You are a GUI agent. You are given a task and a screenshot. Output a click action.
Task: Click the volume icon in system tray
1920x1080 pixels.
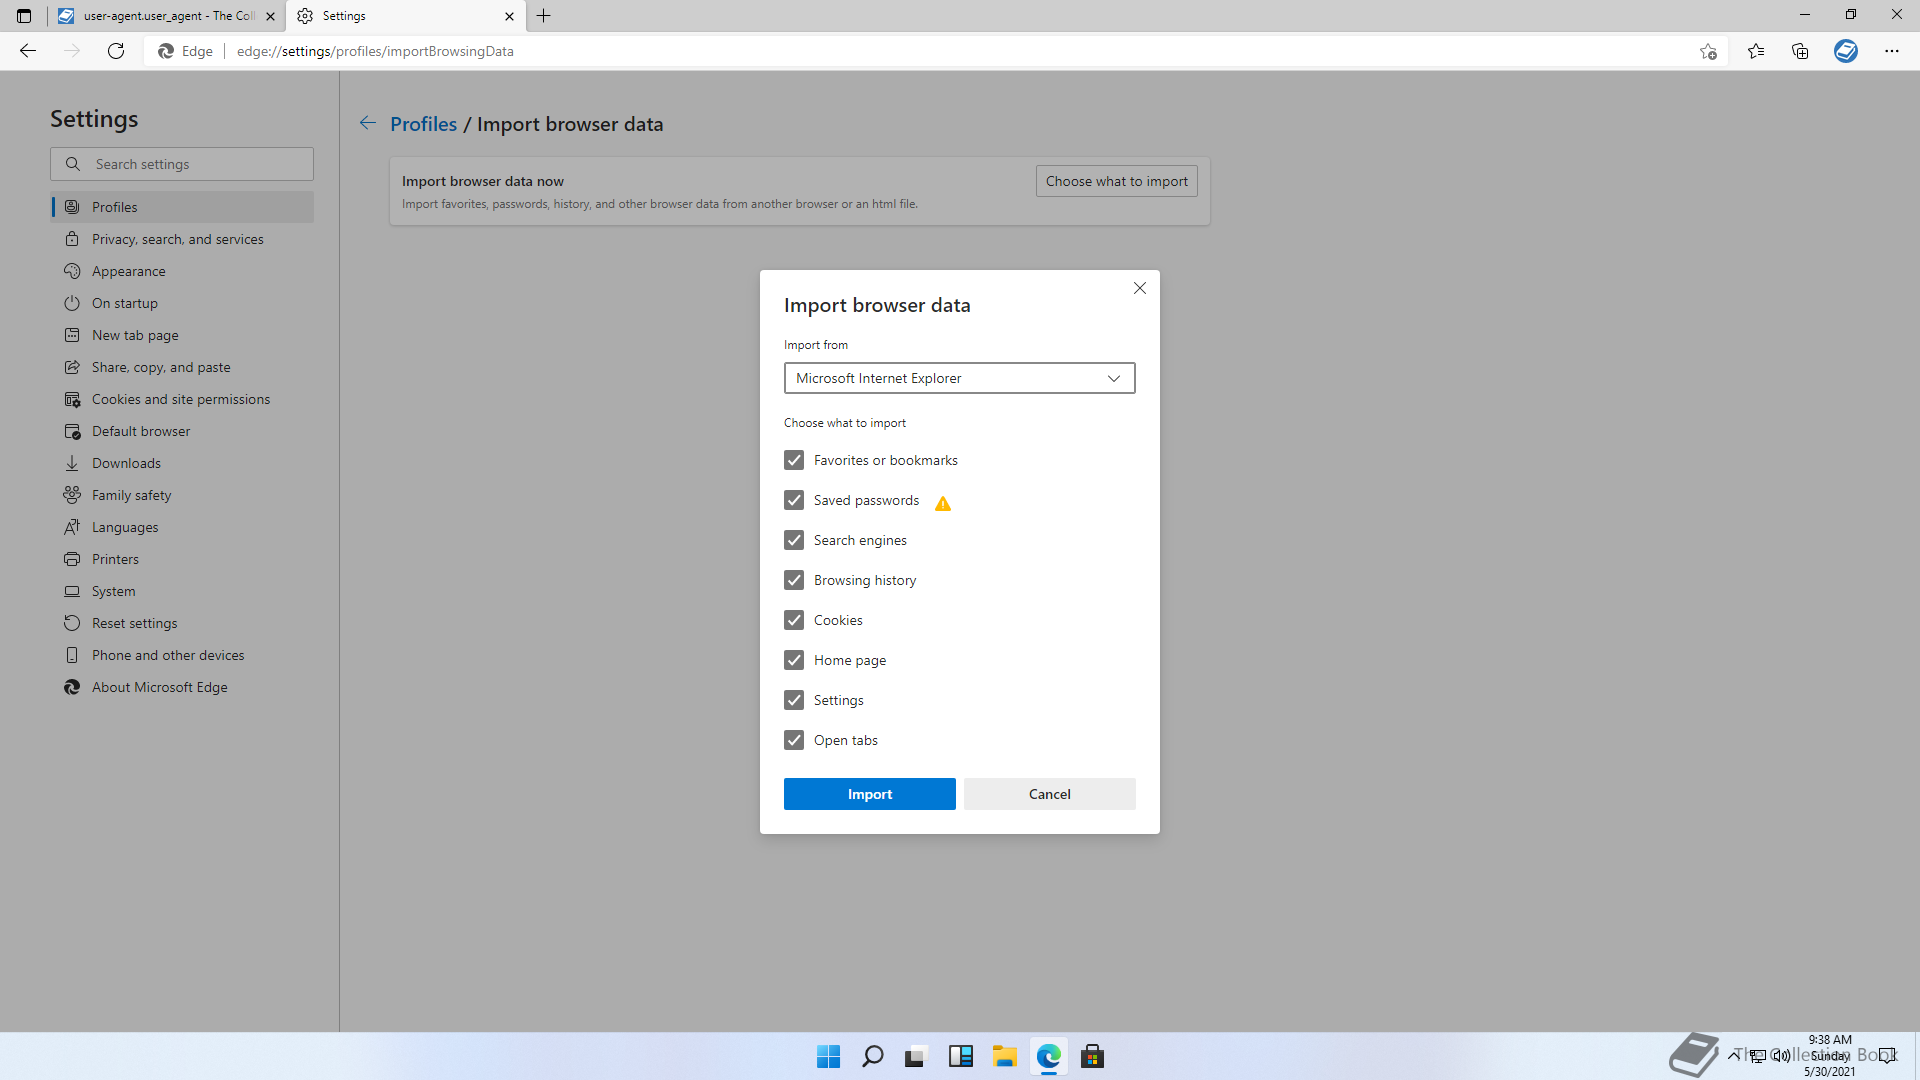tap(1781, 1055)
